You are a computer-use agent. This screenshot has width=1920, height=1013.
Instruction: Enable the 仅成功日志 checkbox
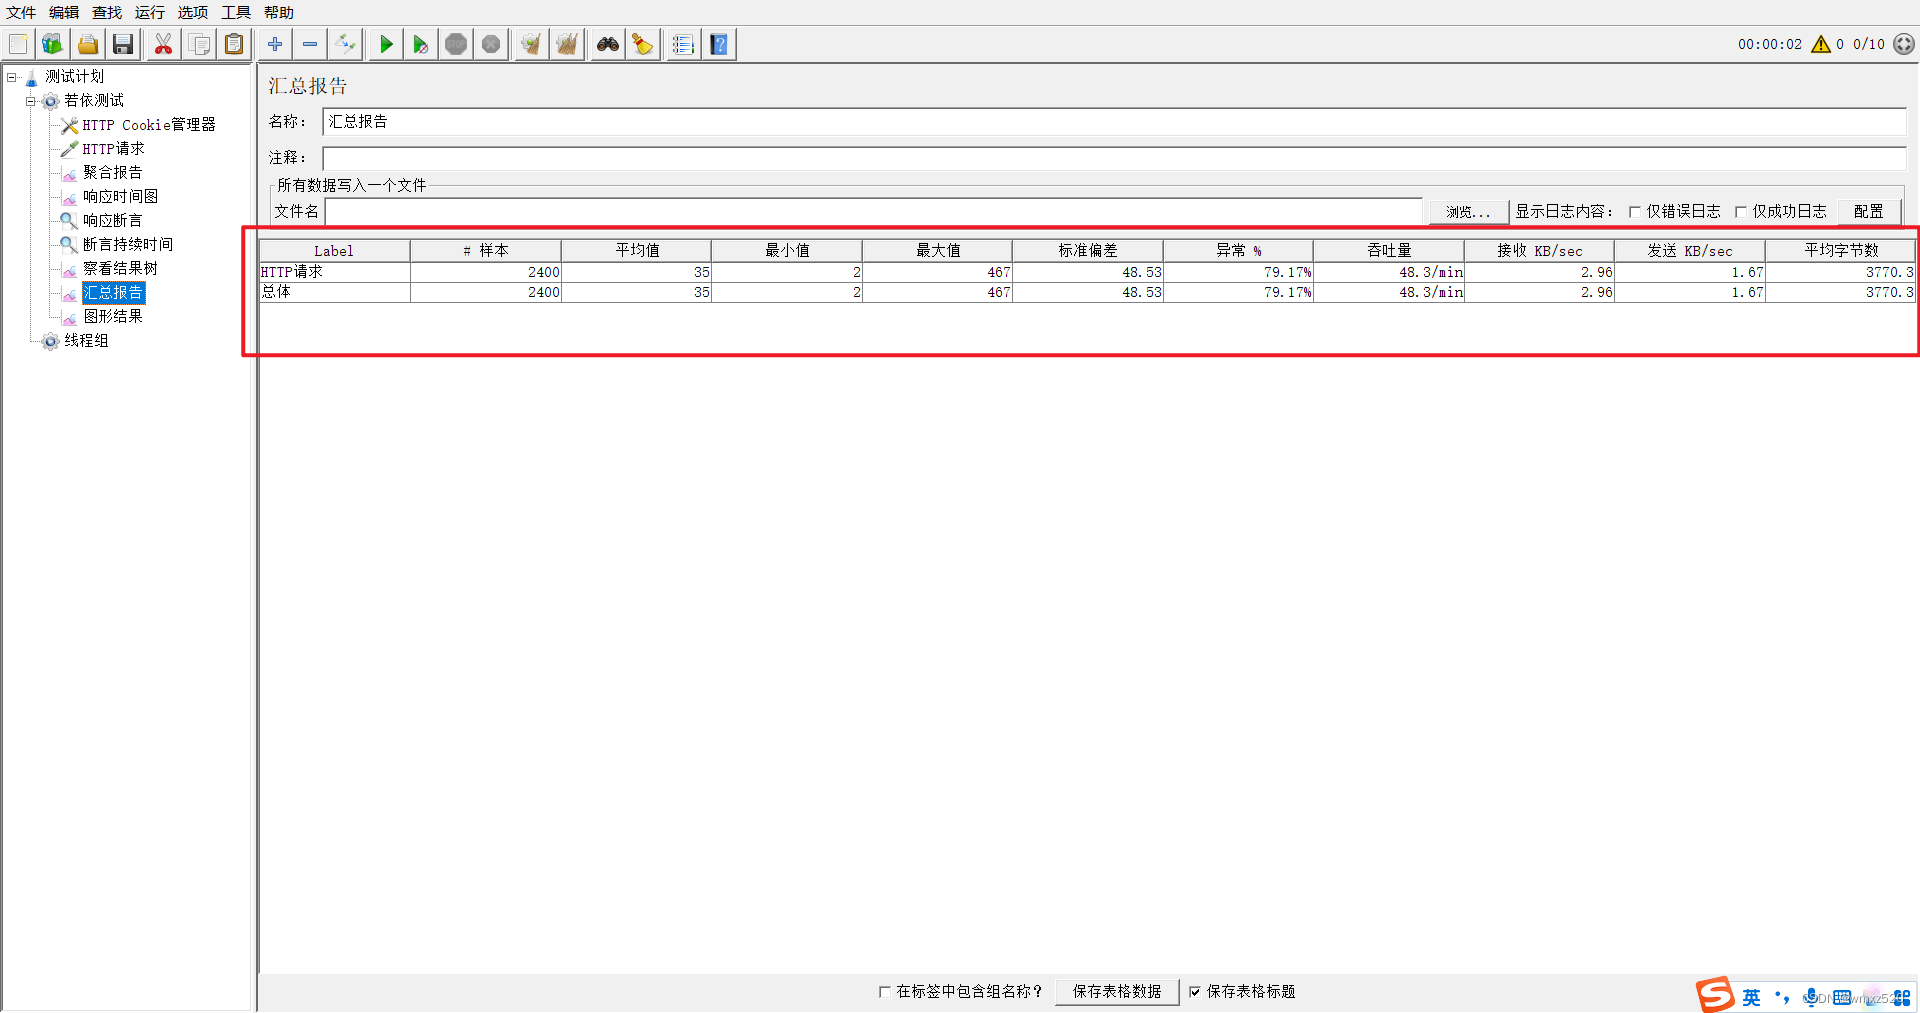[x=1741, y=212]
